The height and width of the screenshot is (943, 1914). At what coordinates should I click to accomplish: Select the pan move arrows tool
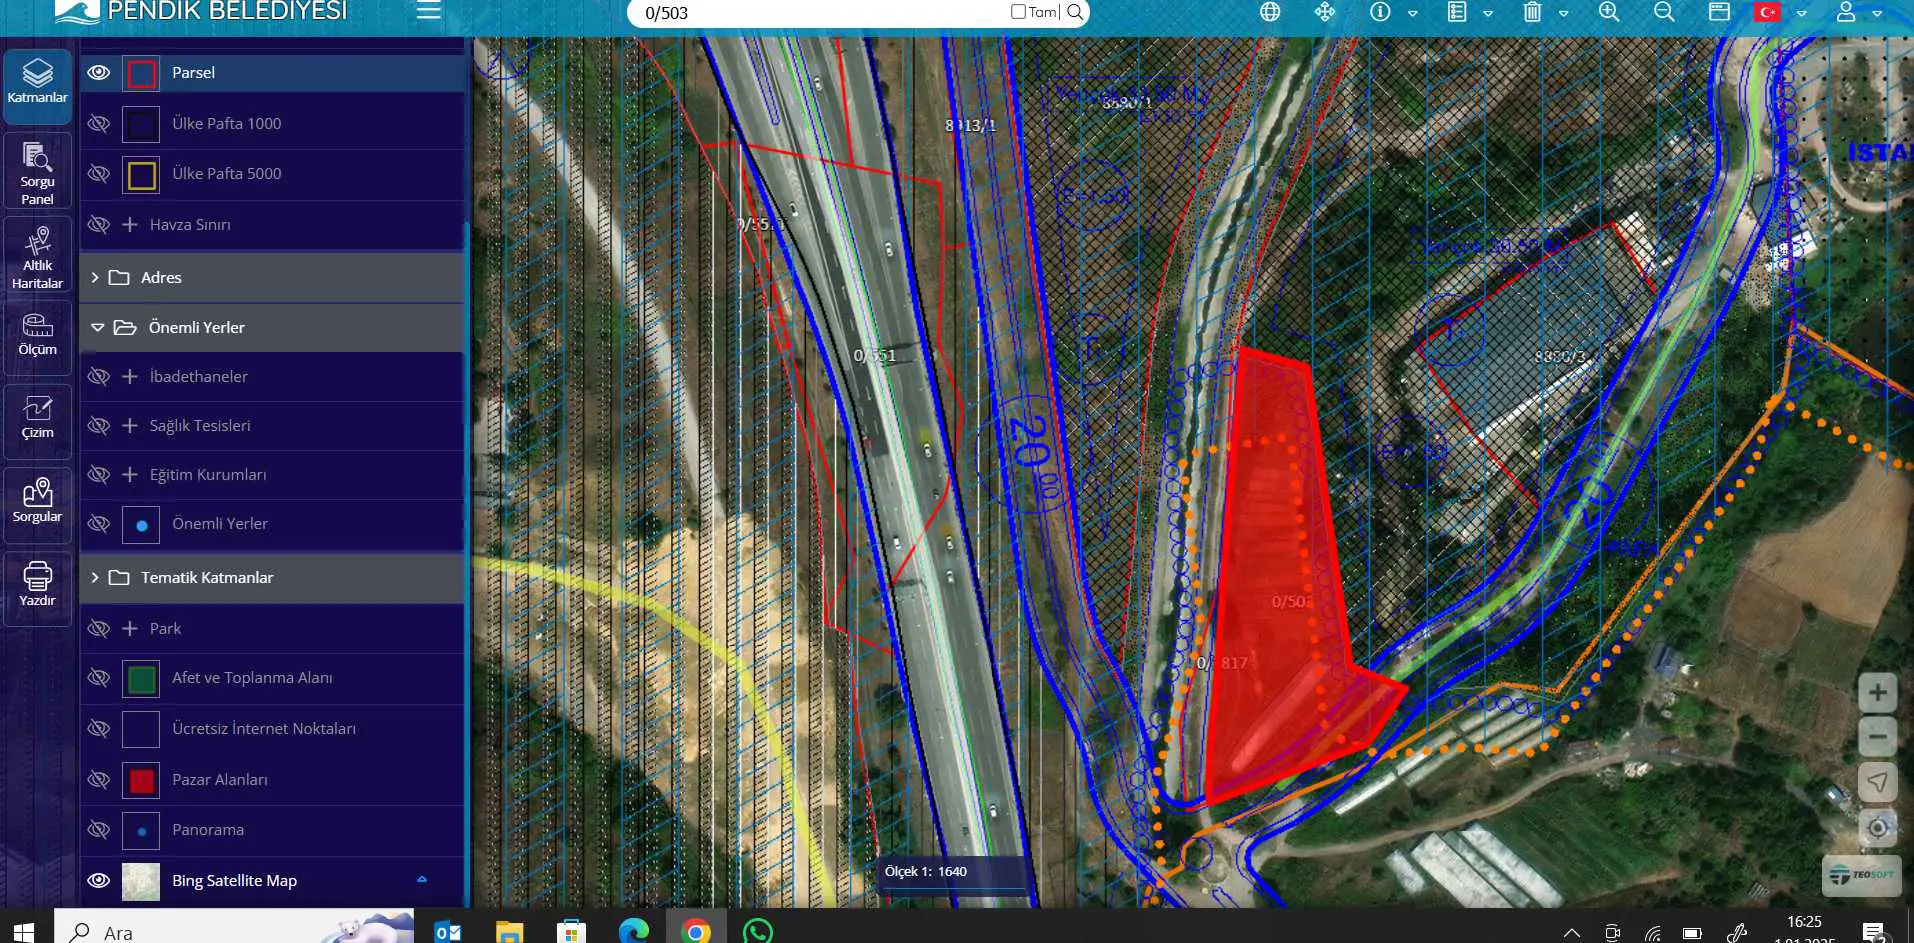1325,12
